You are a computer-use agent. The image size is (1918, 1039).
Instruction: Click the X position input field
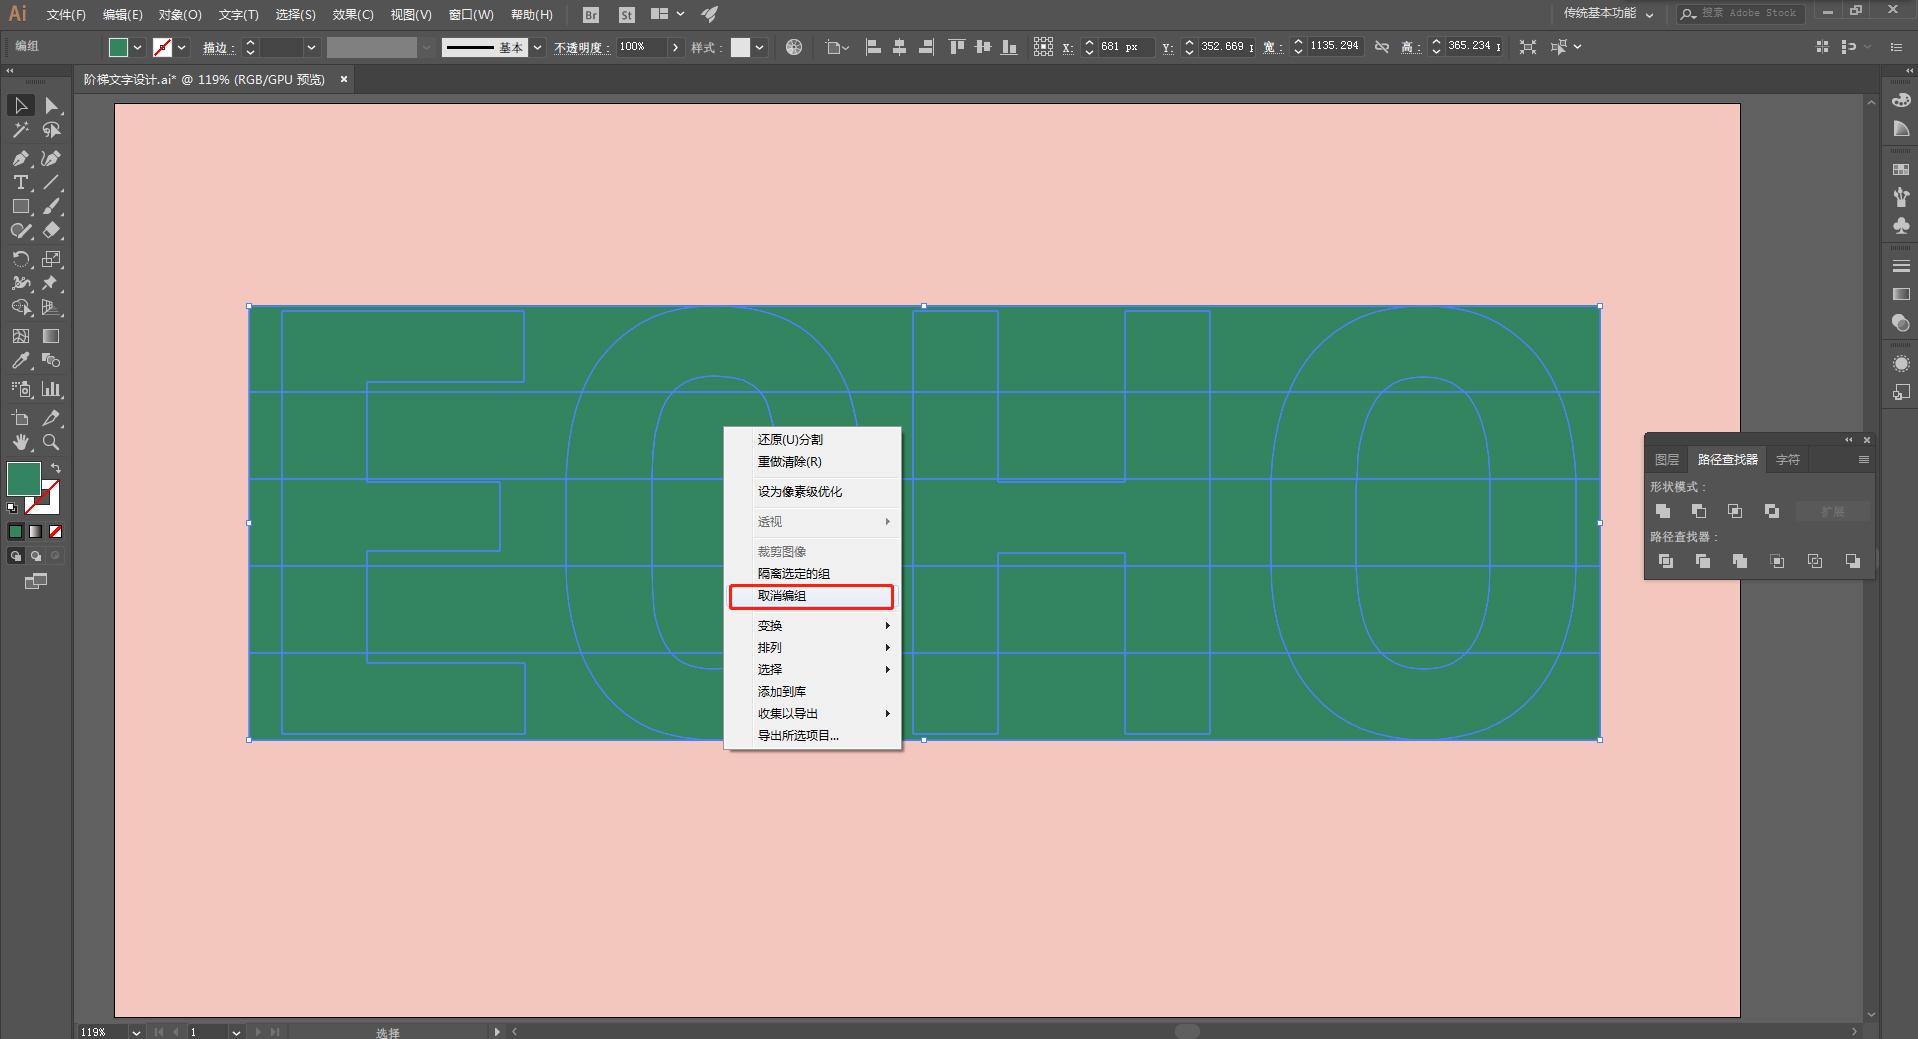(1125, 47)
